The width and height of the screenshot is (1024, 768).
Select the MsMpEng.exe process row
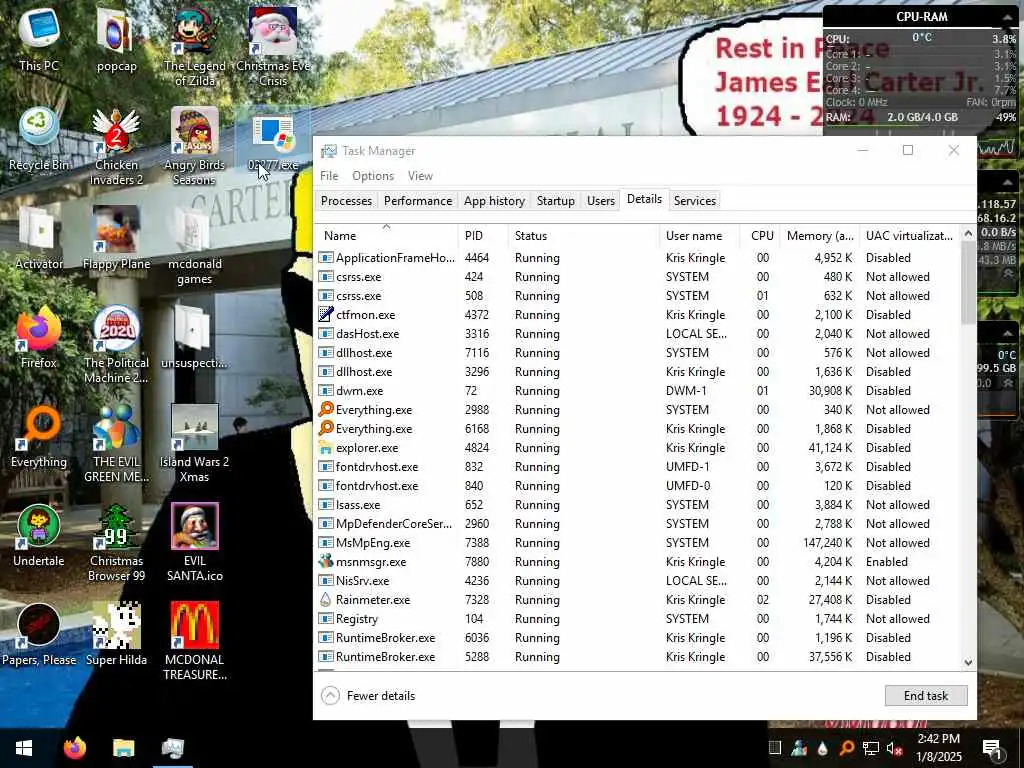639,543
